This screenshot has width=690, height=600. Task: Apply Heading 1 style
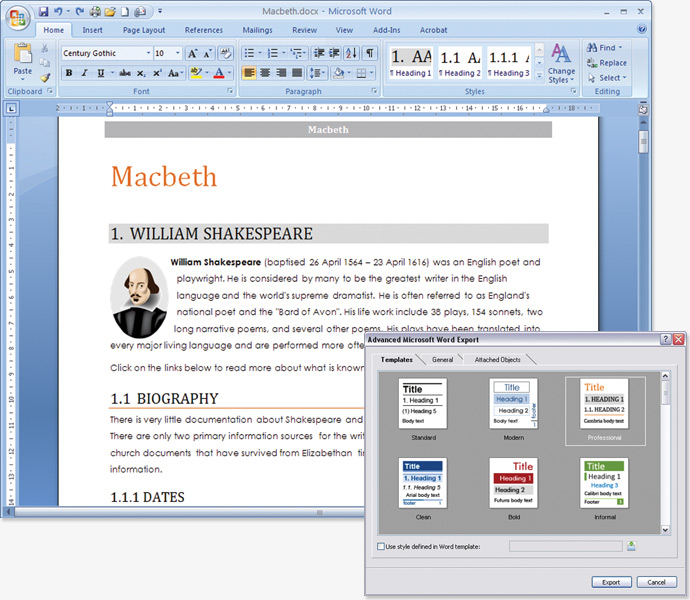pyautogui.click(x=411, y=63)
